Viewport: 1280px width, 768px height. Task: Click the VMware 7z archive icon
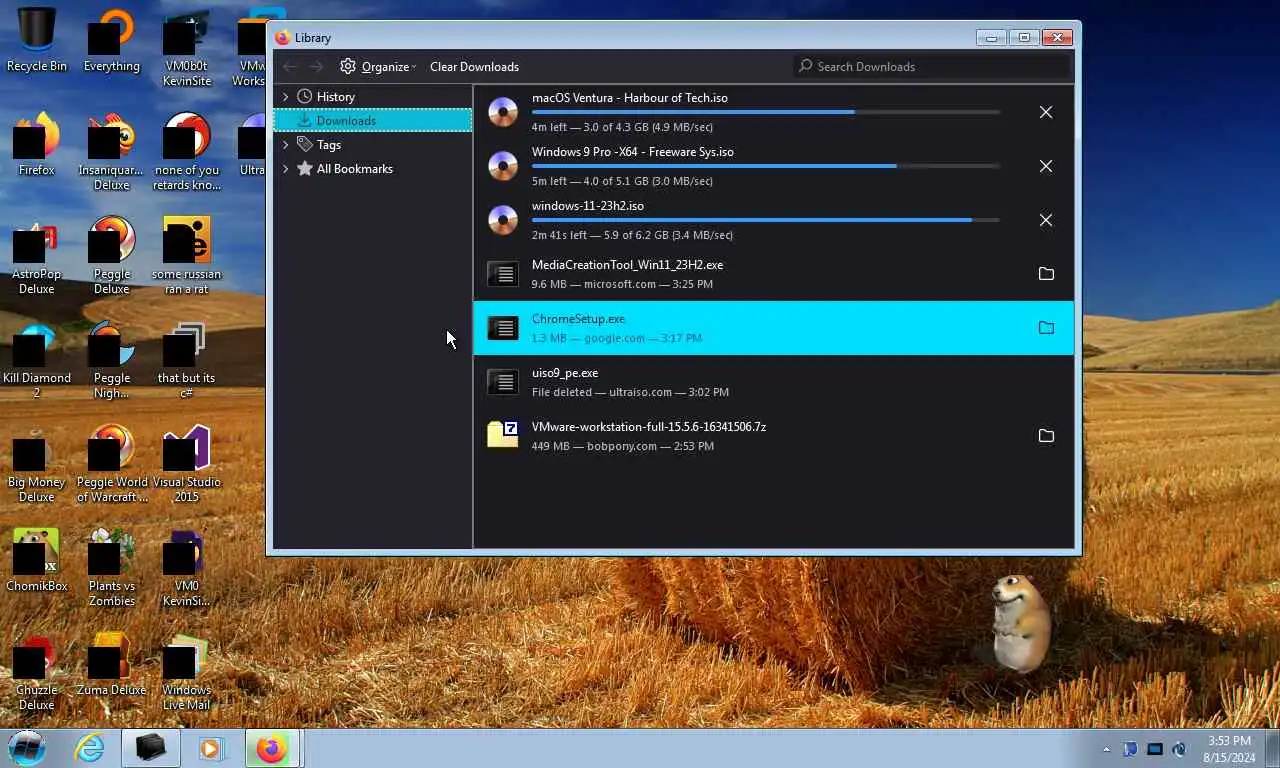click(x=503, y=434)
